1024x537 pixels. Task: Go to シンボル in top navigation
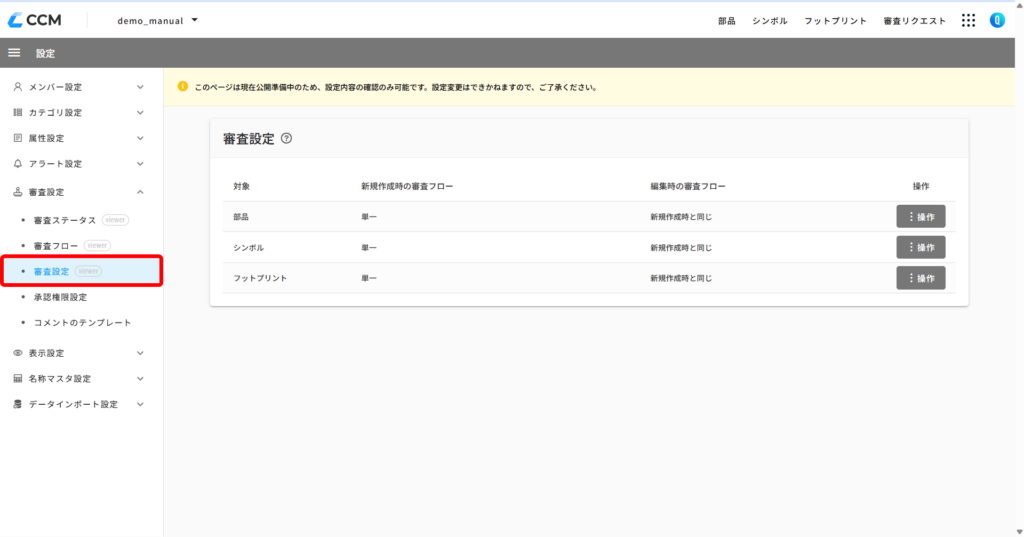click(769, 21)
